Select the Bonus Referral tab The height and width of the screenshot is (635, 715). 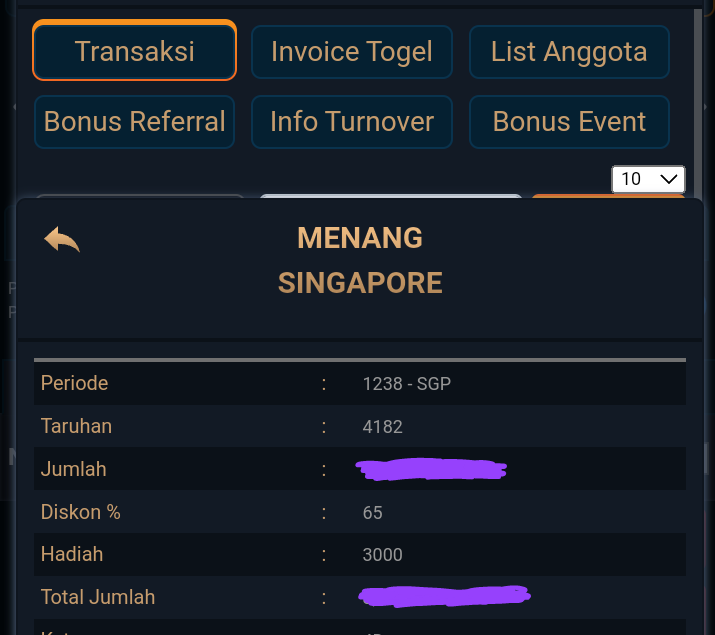click(x=135, y=122)
